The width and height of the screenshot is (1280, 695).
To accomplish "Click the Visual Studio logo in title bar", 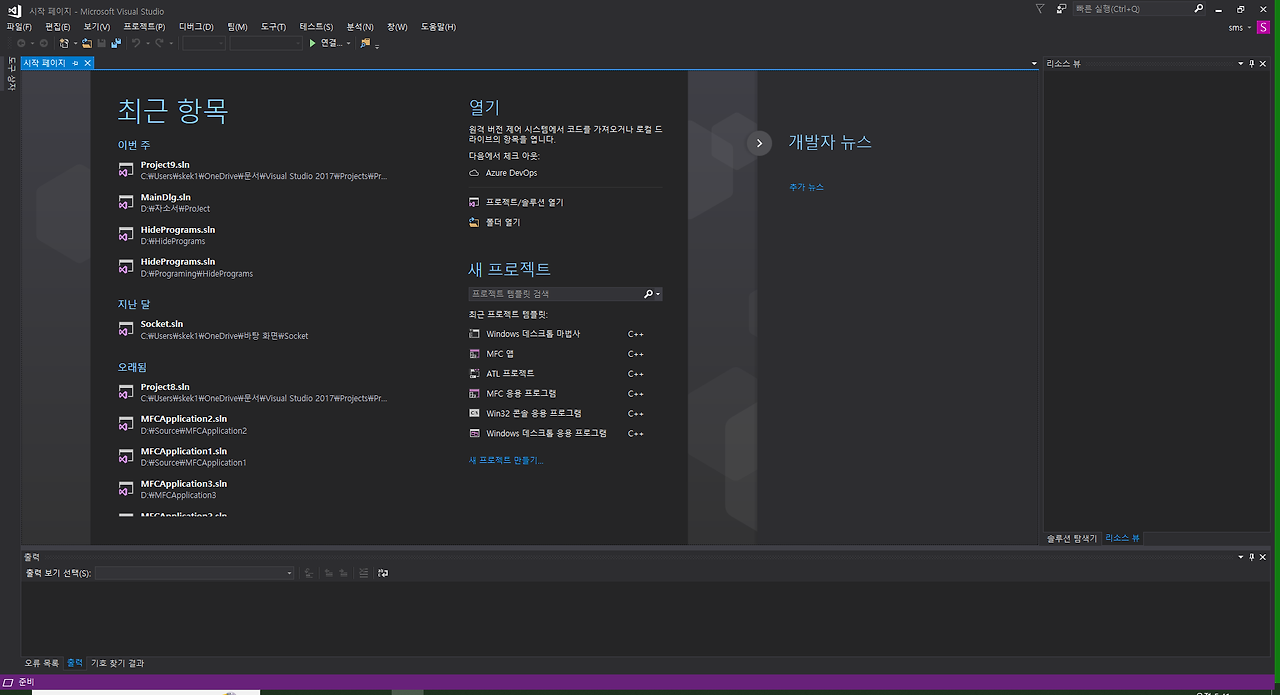I will coord(14,10).
